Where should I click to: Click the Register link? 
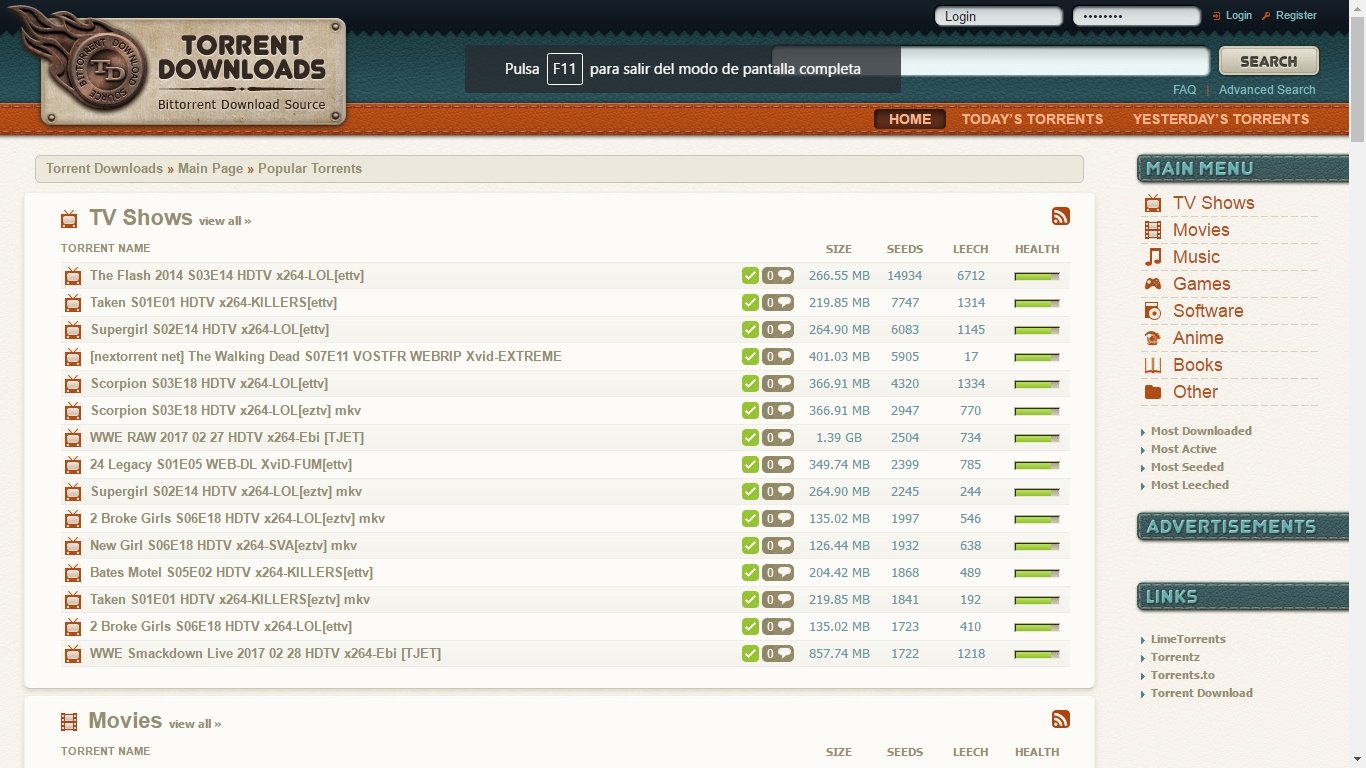[x=1296, y=15]
